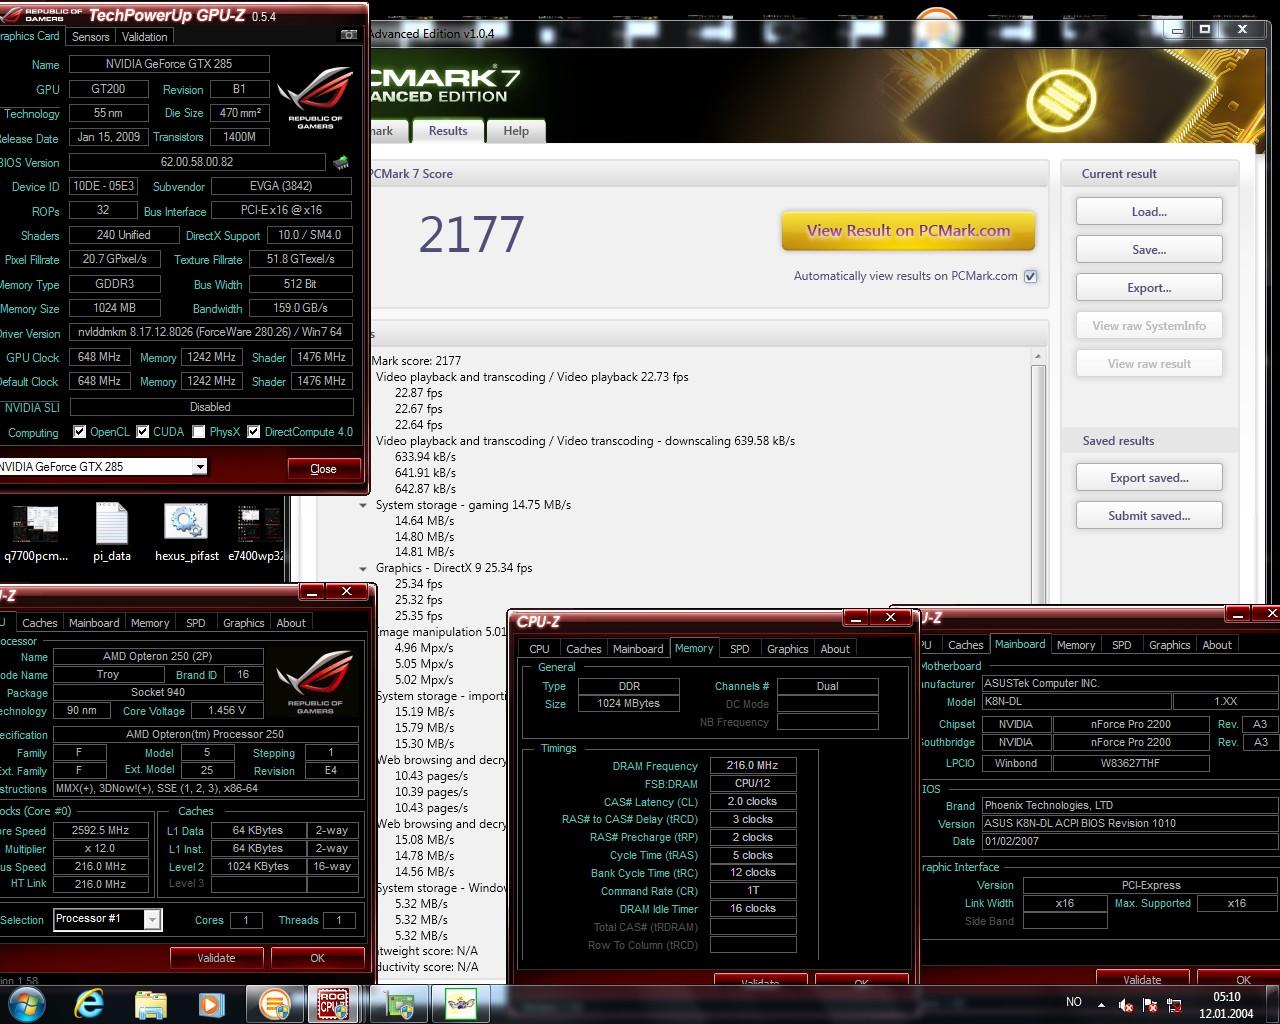Open Windows Explorer from the taskbar
Screen dimensions: 1280x1024
[x=150, y=1004]
